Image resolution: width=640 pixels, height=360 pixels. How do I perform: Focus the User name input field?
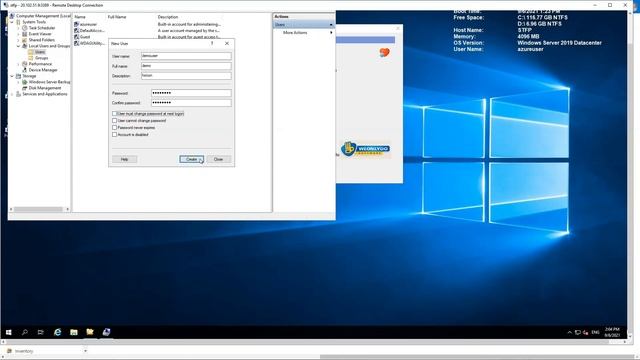pyautogui.click(x=186, y=56)
